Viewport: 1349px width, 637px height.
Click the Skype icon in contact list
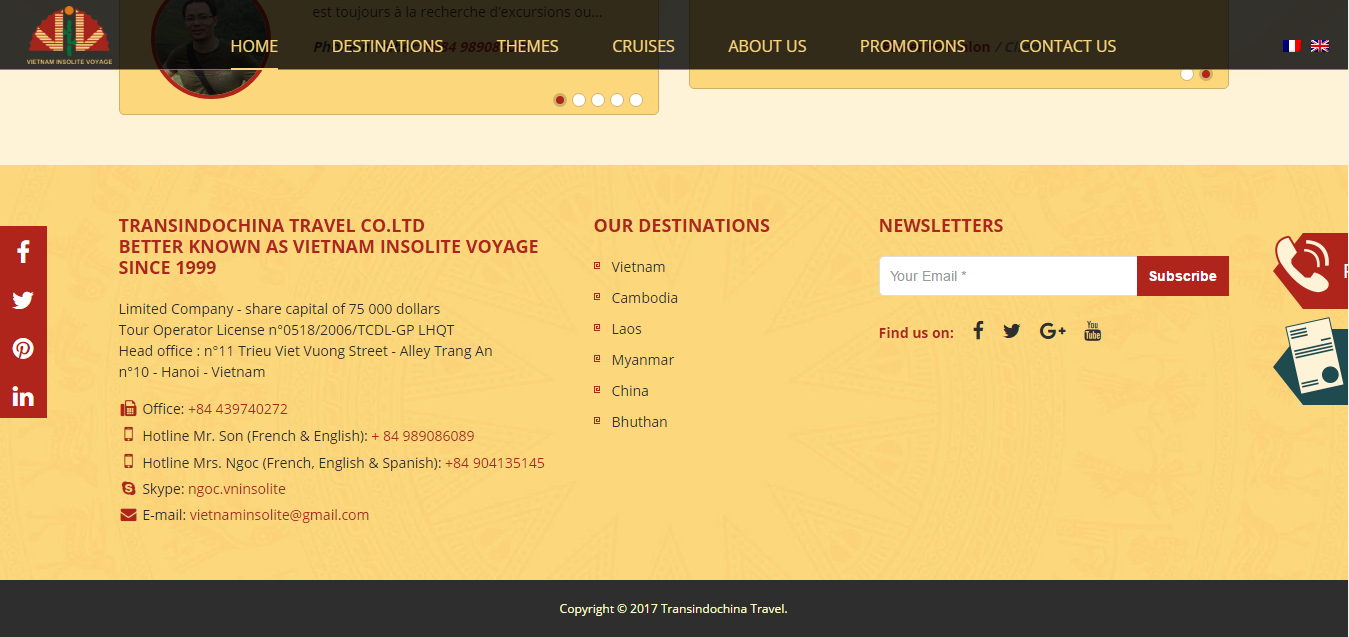pyautogui.click(x=128, y=489)
